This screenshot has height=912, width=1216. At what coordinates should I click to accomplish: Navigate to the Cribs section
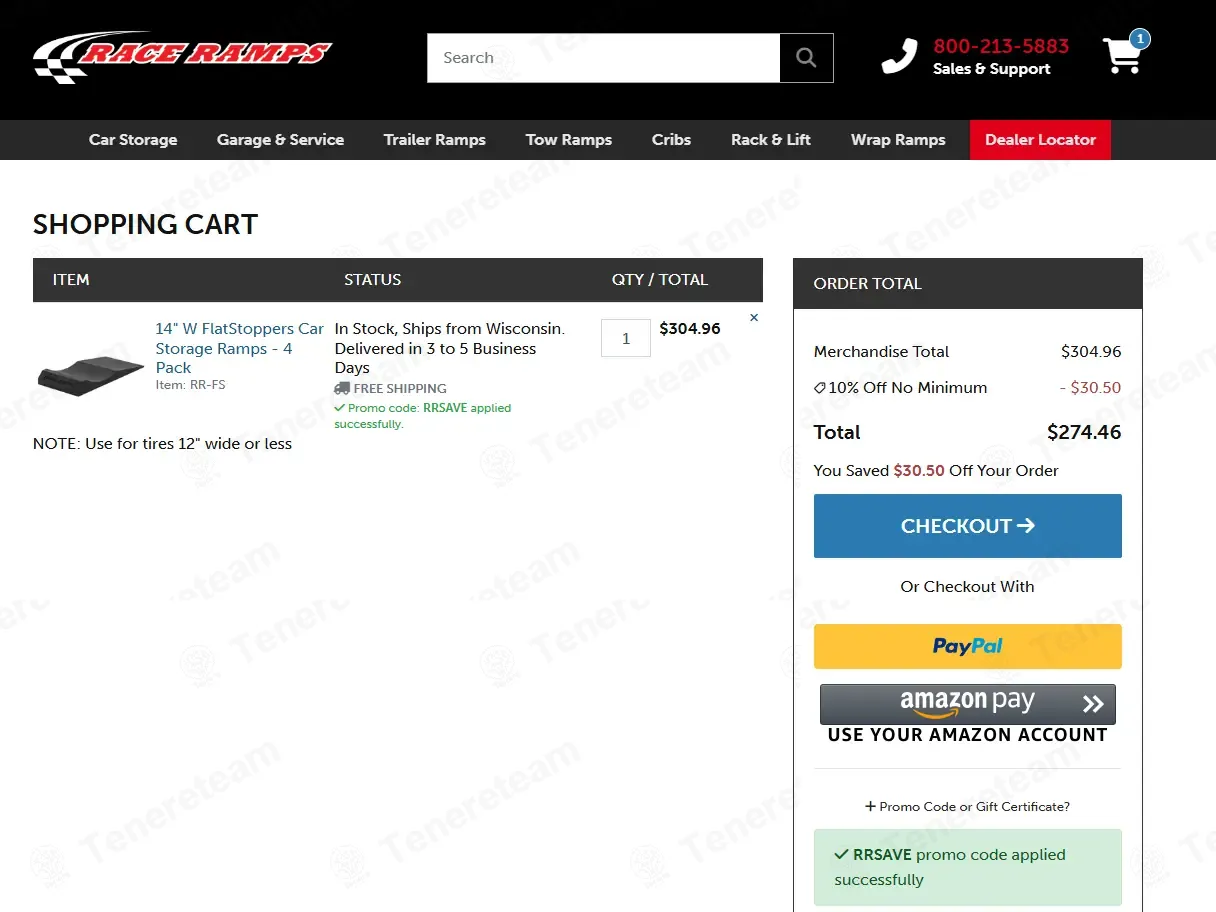(x=671, y=140)
